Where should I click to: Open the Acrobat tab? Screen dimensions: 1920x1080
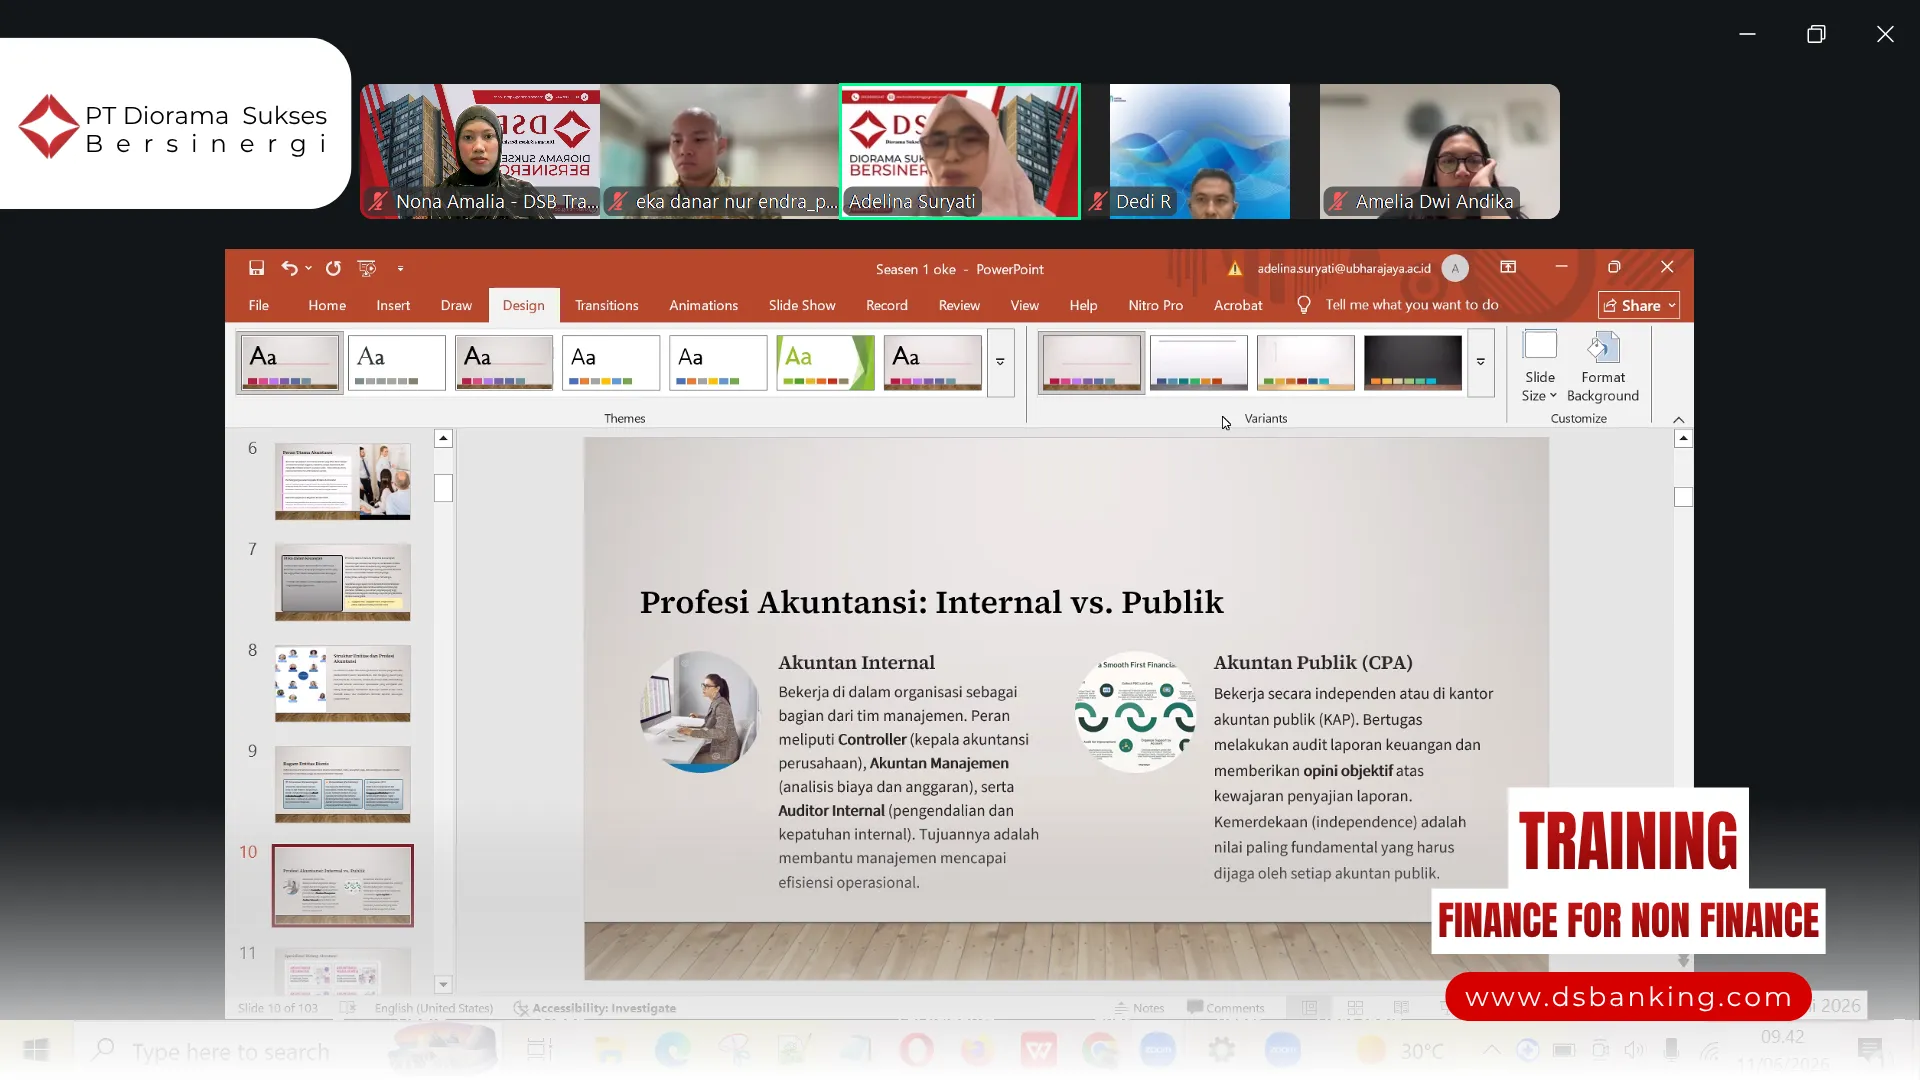[x=1238, y=305]
